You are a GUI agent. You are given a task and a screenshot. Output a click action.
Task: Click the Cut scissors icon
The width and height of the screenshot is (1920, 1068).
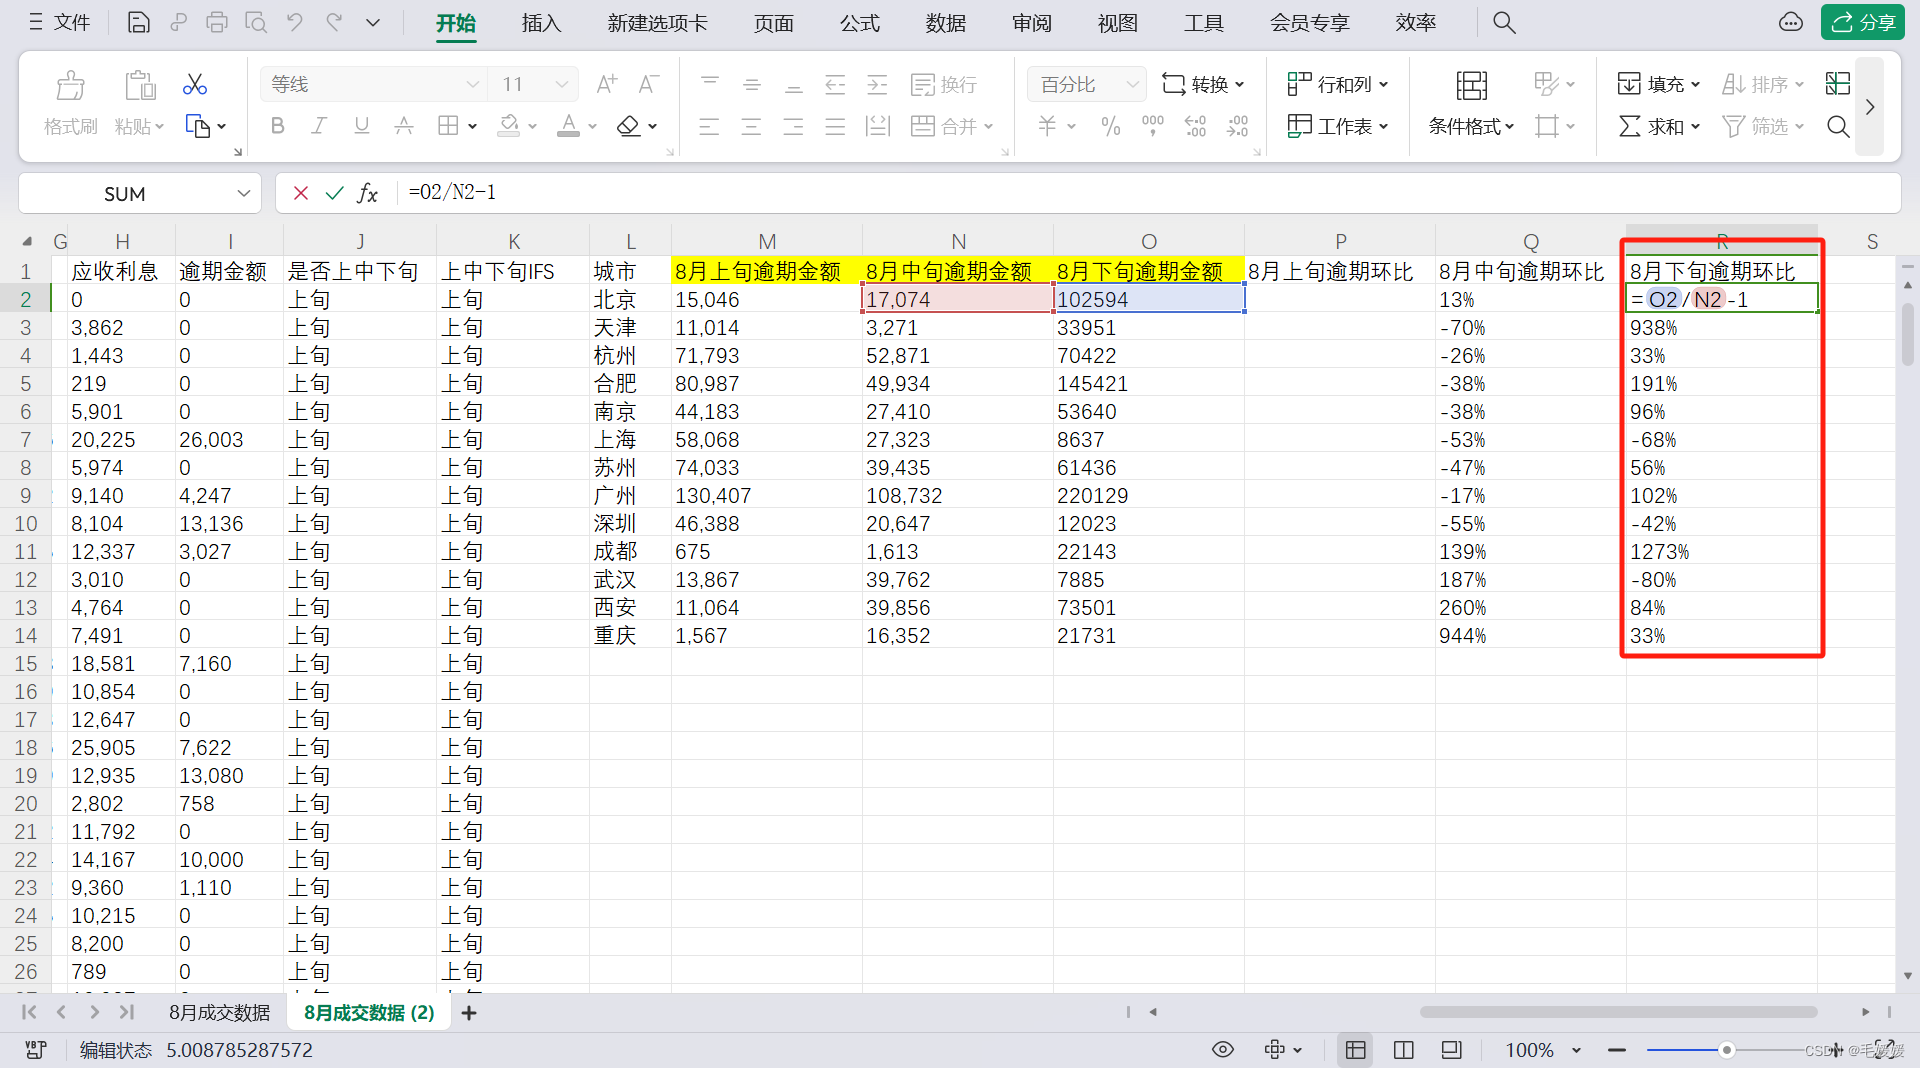point(195,84)
